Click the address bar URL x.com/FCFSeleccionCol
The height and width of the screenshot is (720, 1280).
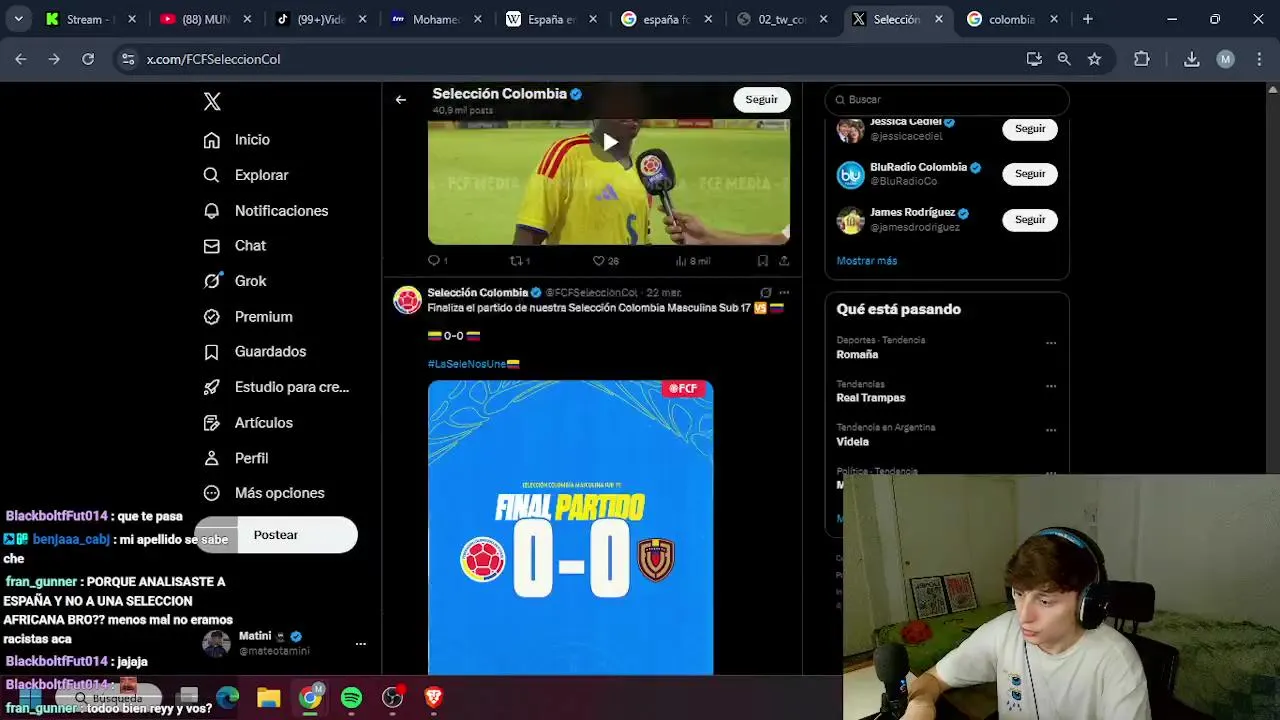click(x=213, y=59)
